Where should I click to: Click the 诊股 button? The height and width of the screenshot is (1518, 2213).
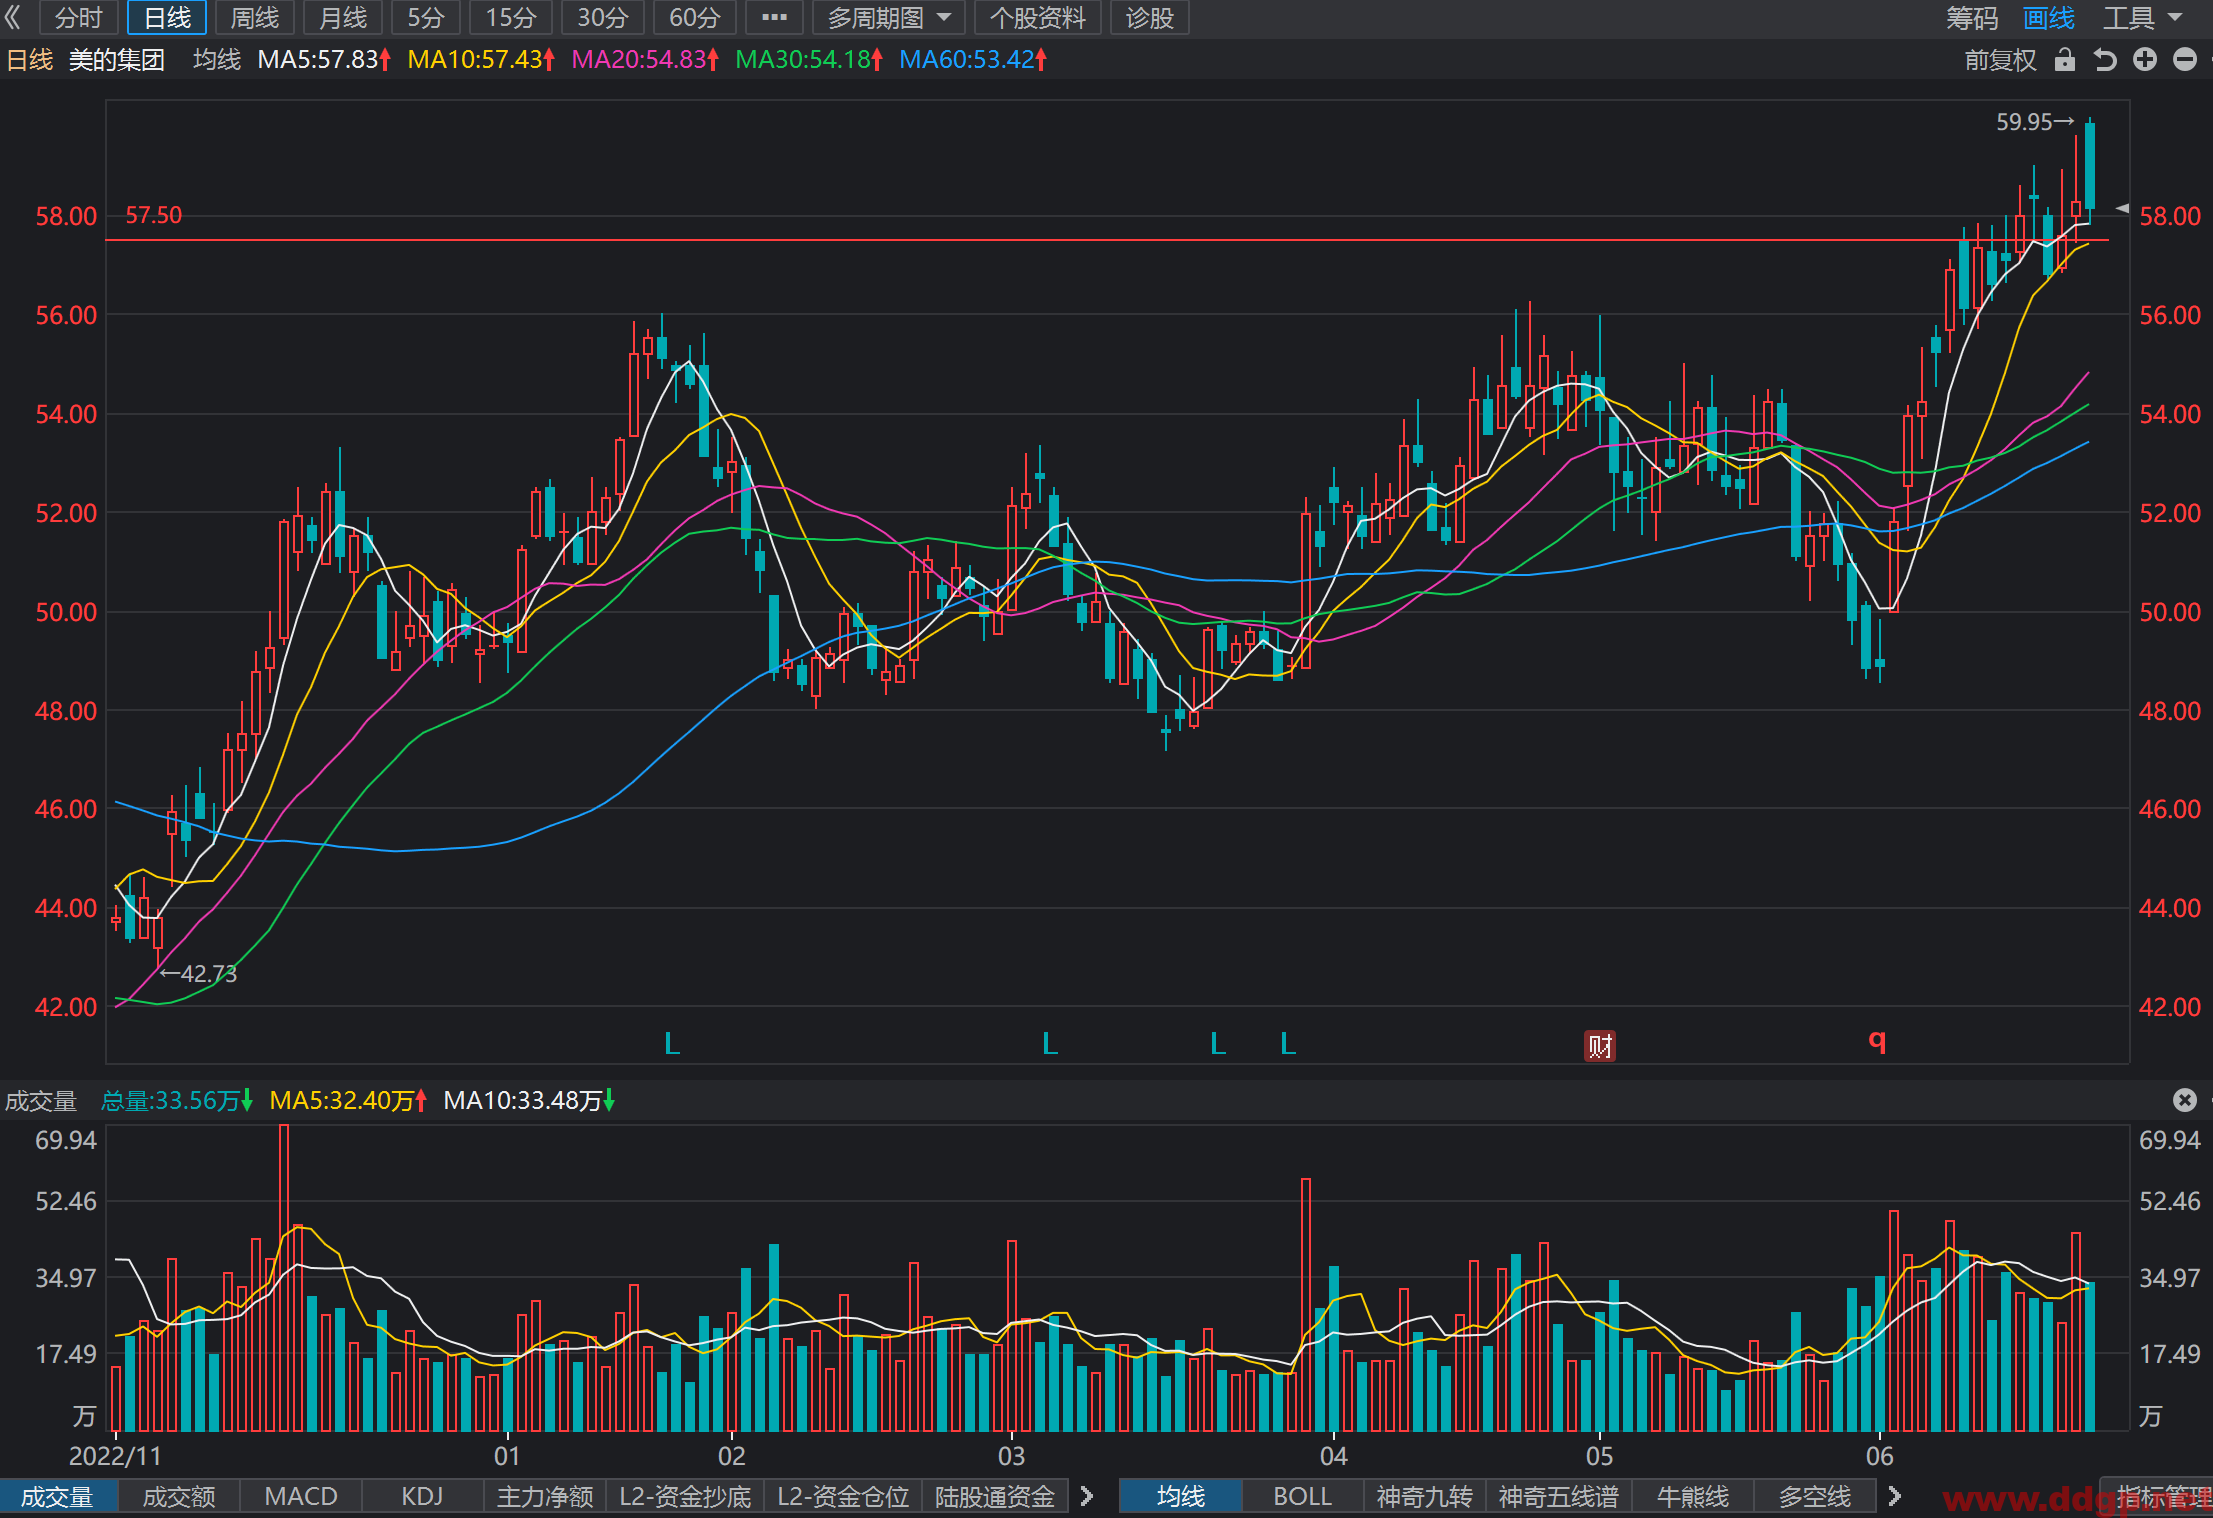click(1150, 18)
